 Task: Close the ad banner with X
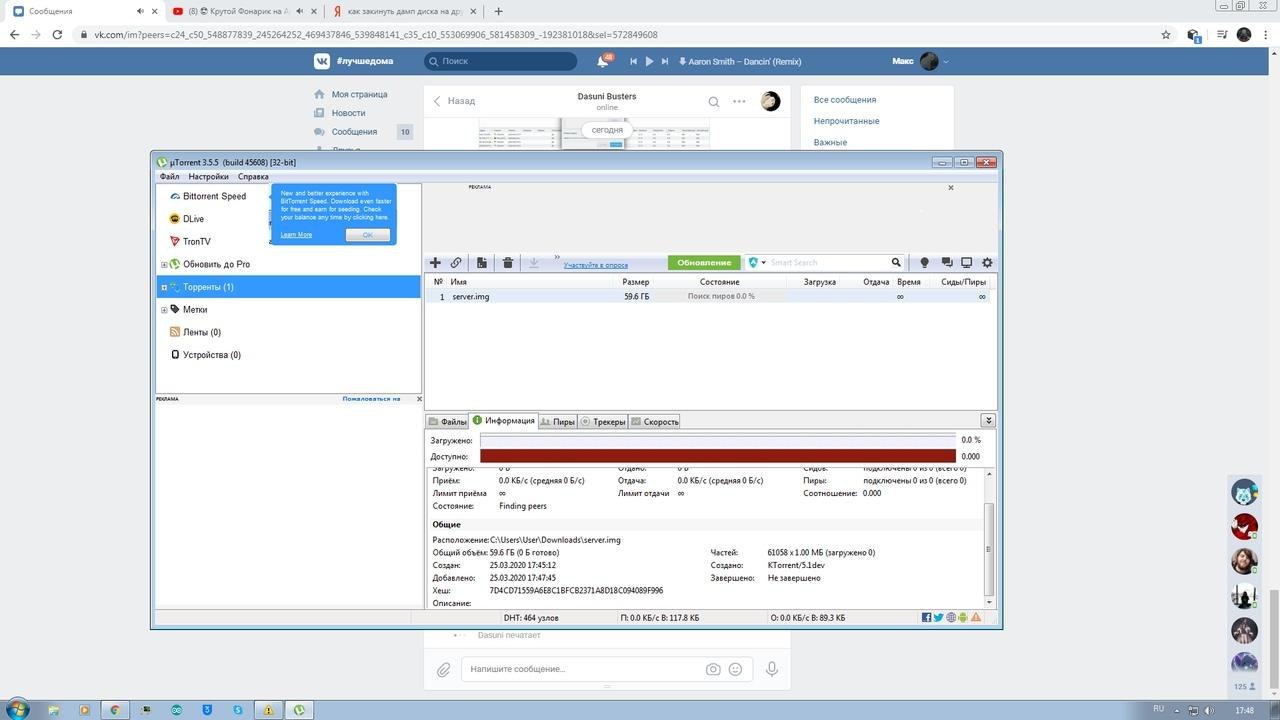(951, 187)
